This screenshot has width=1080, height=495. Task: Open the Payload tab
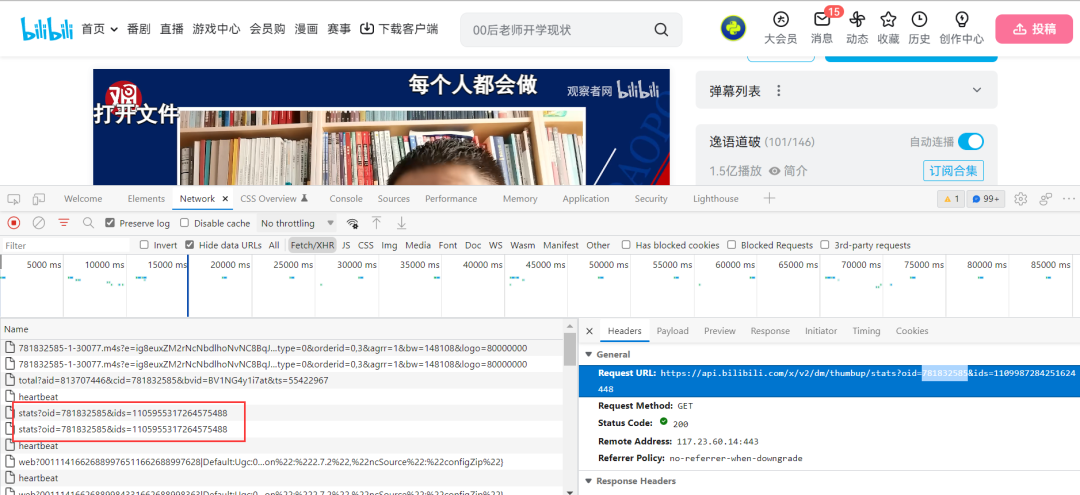click(672, 331)
